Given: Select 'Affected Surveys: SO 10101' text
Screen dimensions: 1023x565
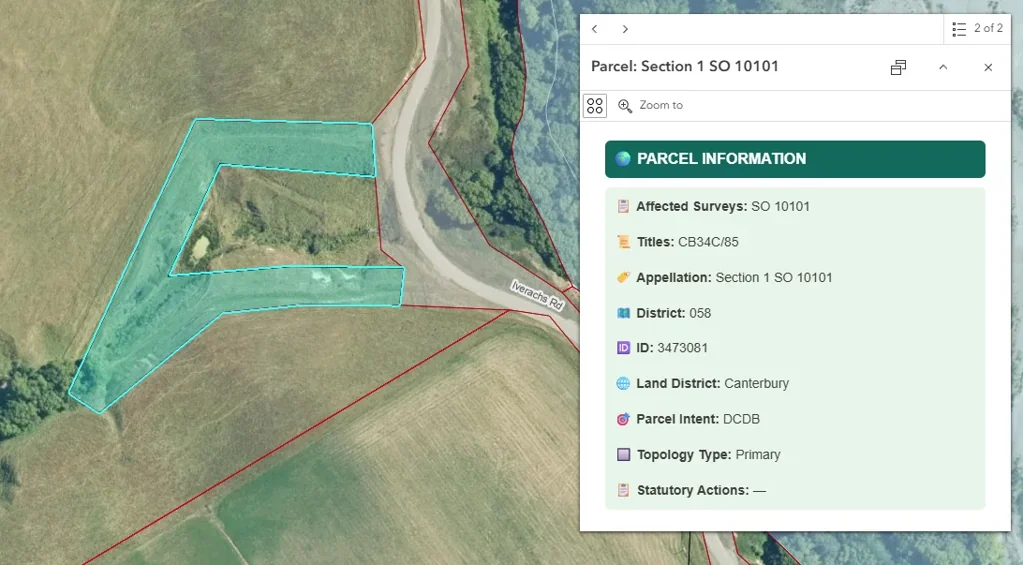Looking at the screenshot, I should (x=723, y=207).
